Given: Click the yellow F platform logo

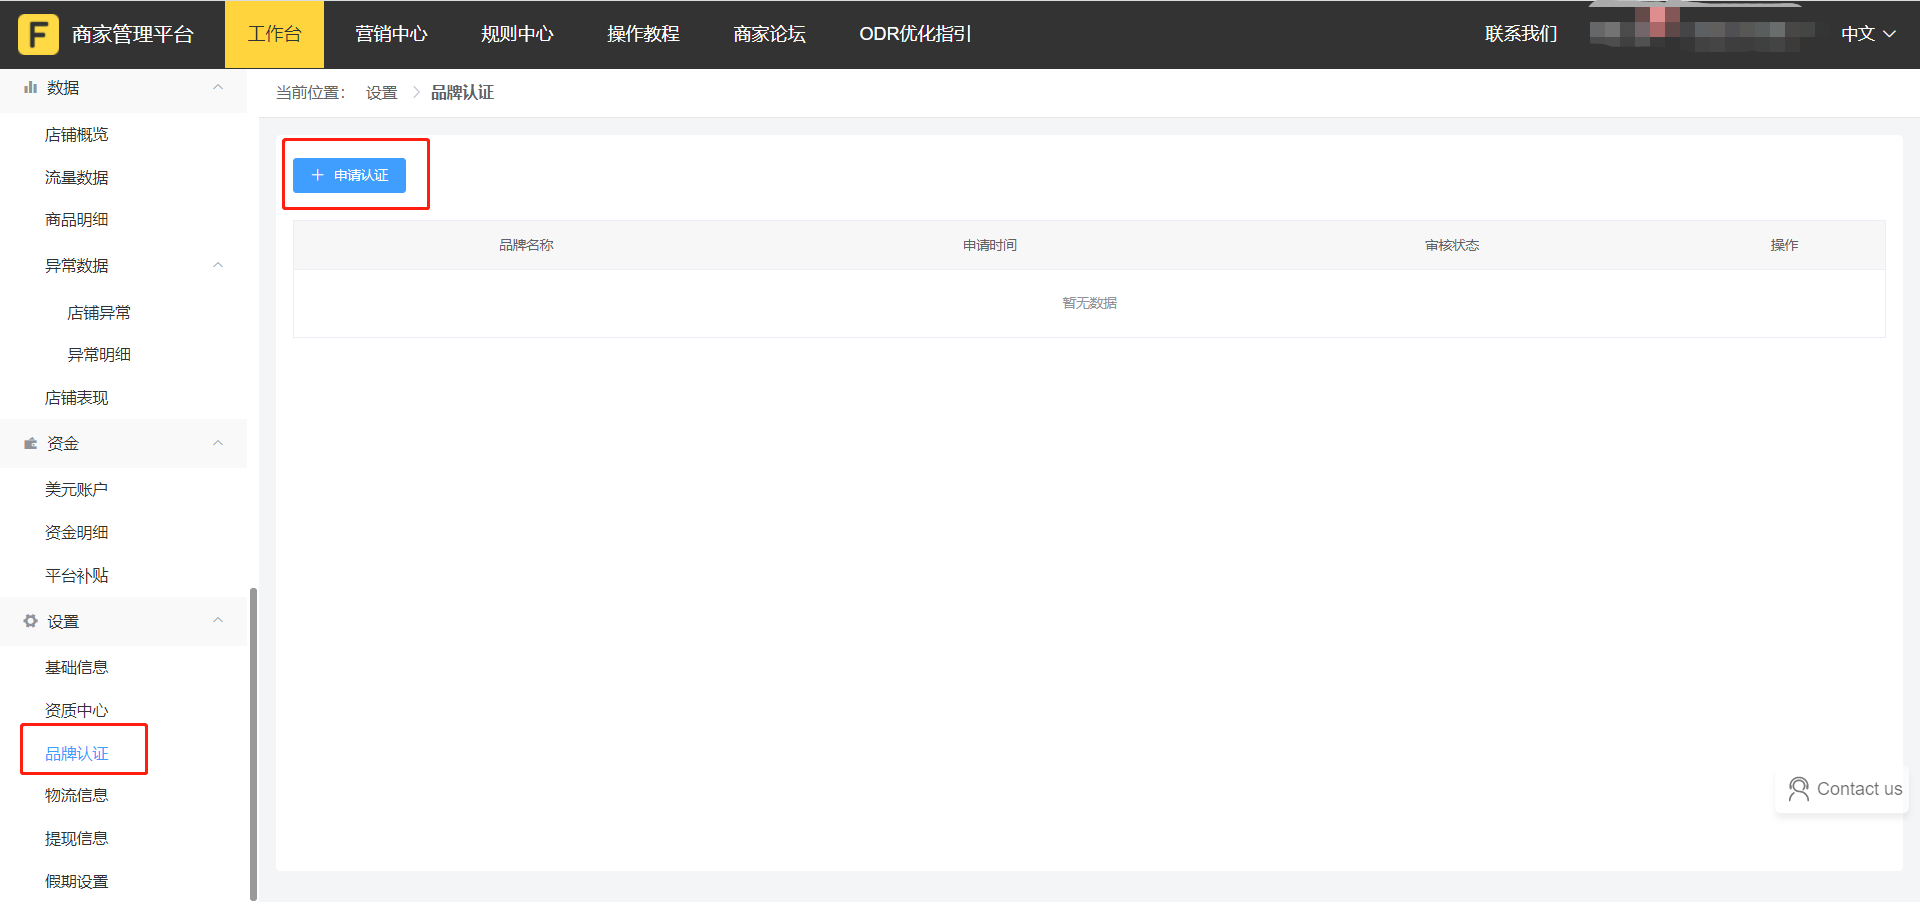Looking at the screenshot, I should pyautogui.click(x=38, y=34).
